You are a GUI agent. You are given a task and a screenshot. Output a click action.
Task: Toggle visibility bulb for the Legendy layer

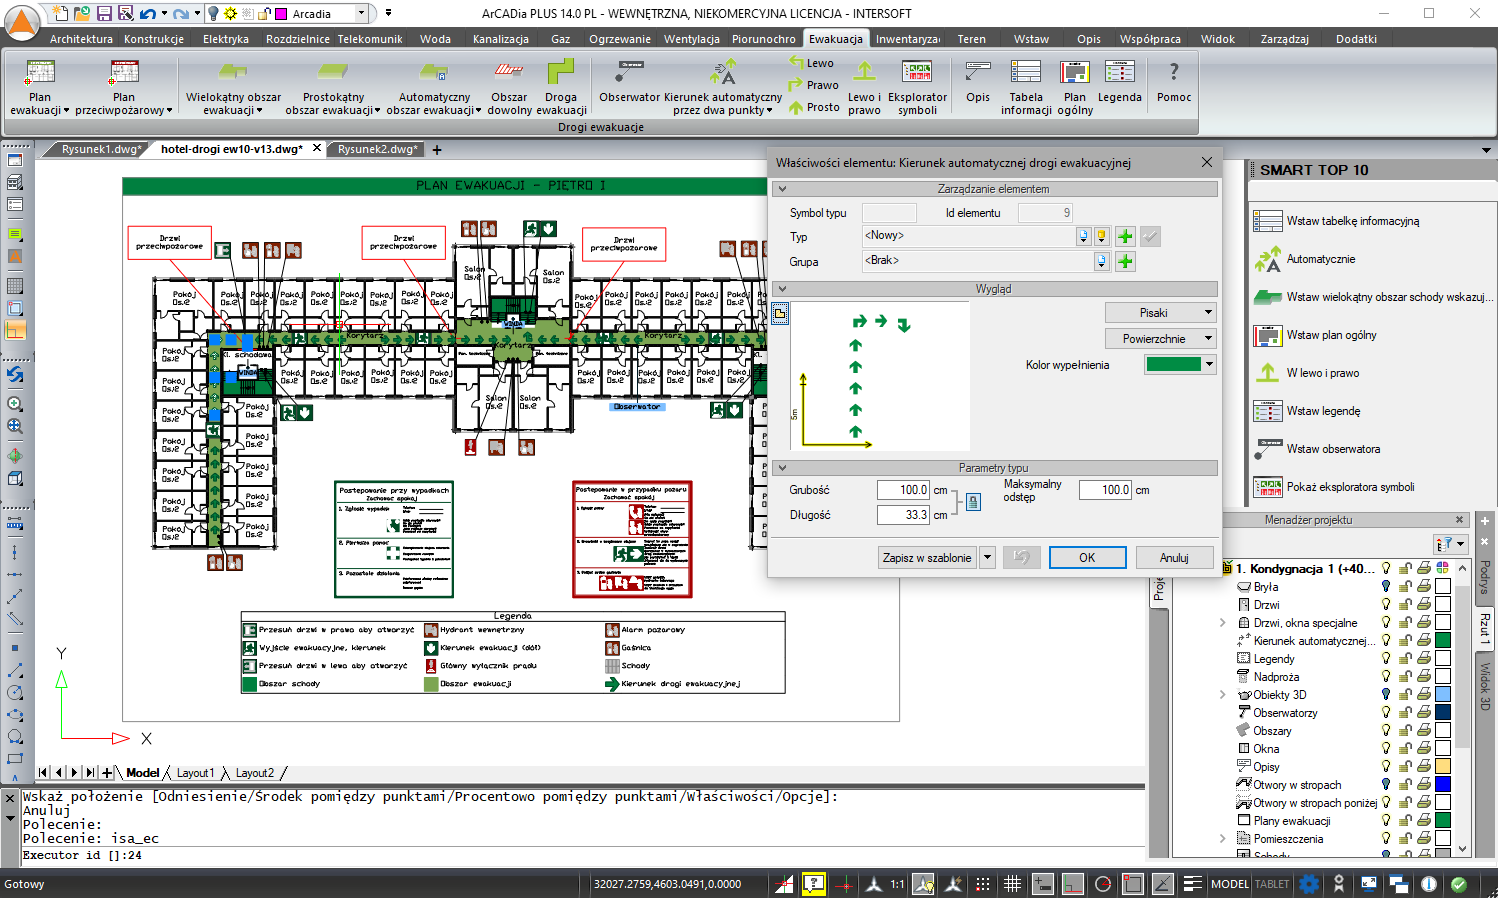[x=1386, y=659]
